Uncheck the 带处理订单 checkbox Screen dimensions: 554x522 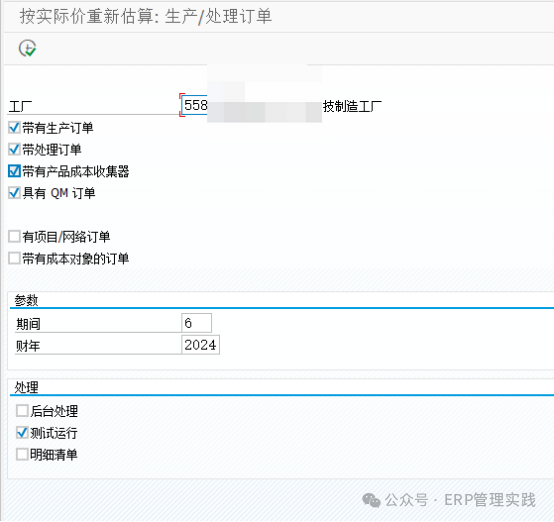click(14, 149)
